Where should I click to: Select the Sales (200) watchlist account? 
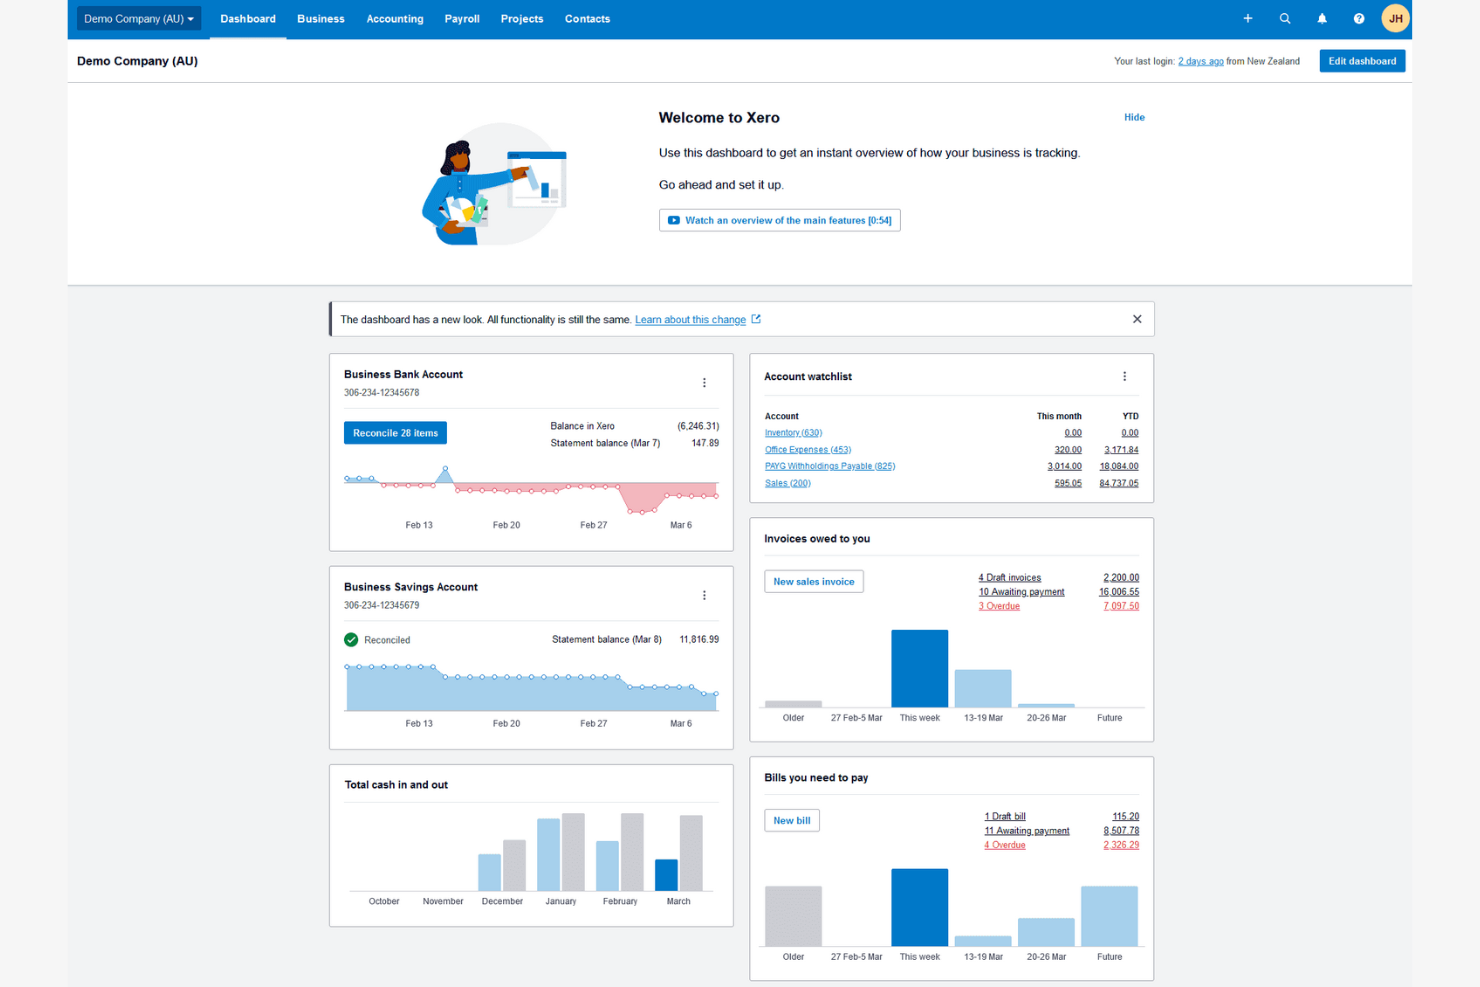[x=787, y=482]
